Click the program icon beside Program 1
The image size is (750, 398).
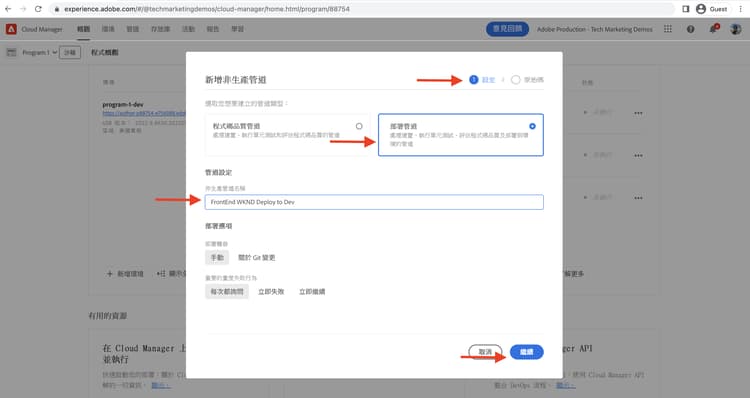tap(11, 53)
